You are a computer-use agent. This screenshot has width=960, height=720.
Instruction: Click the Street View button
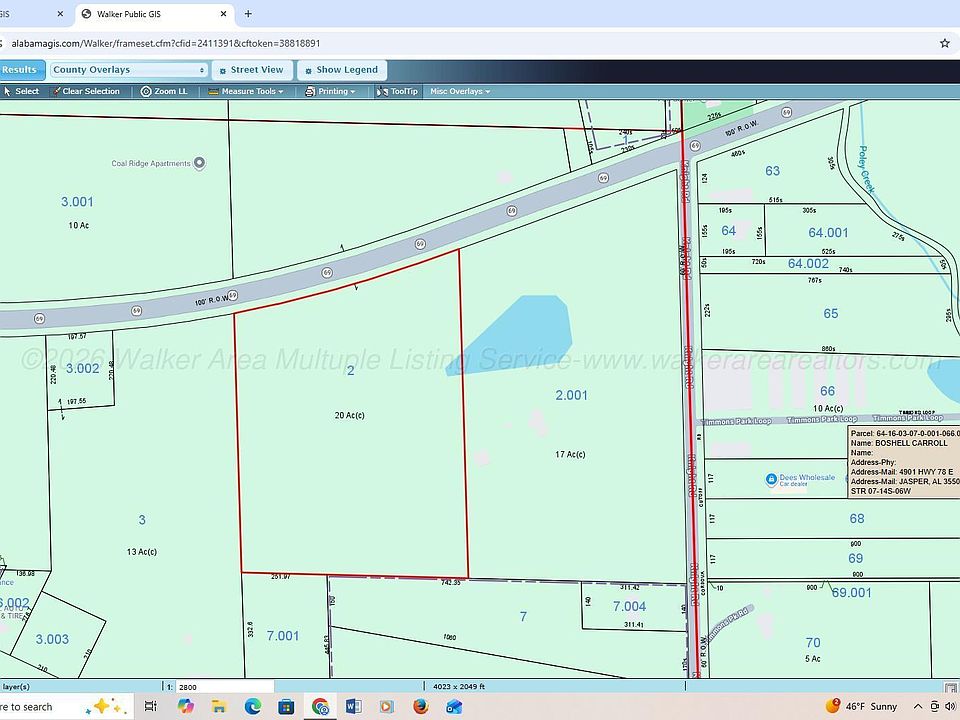pyautogui.click(x=250, y=70)
